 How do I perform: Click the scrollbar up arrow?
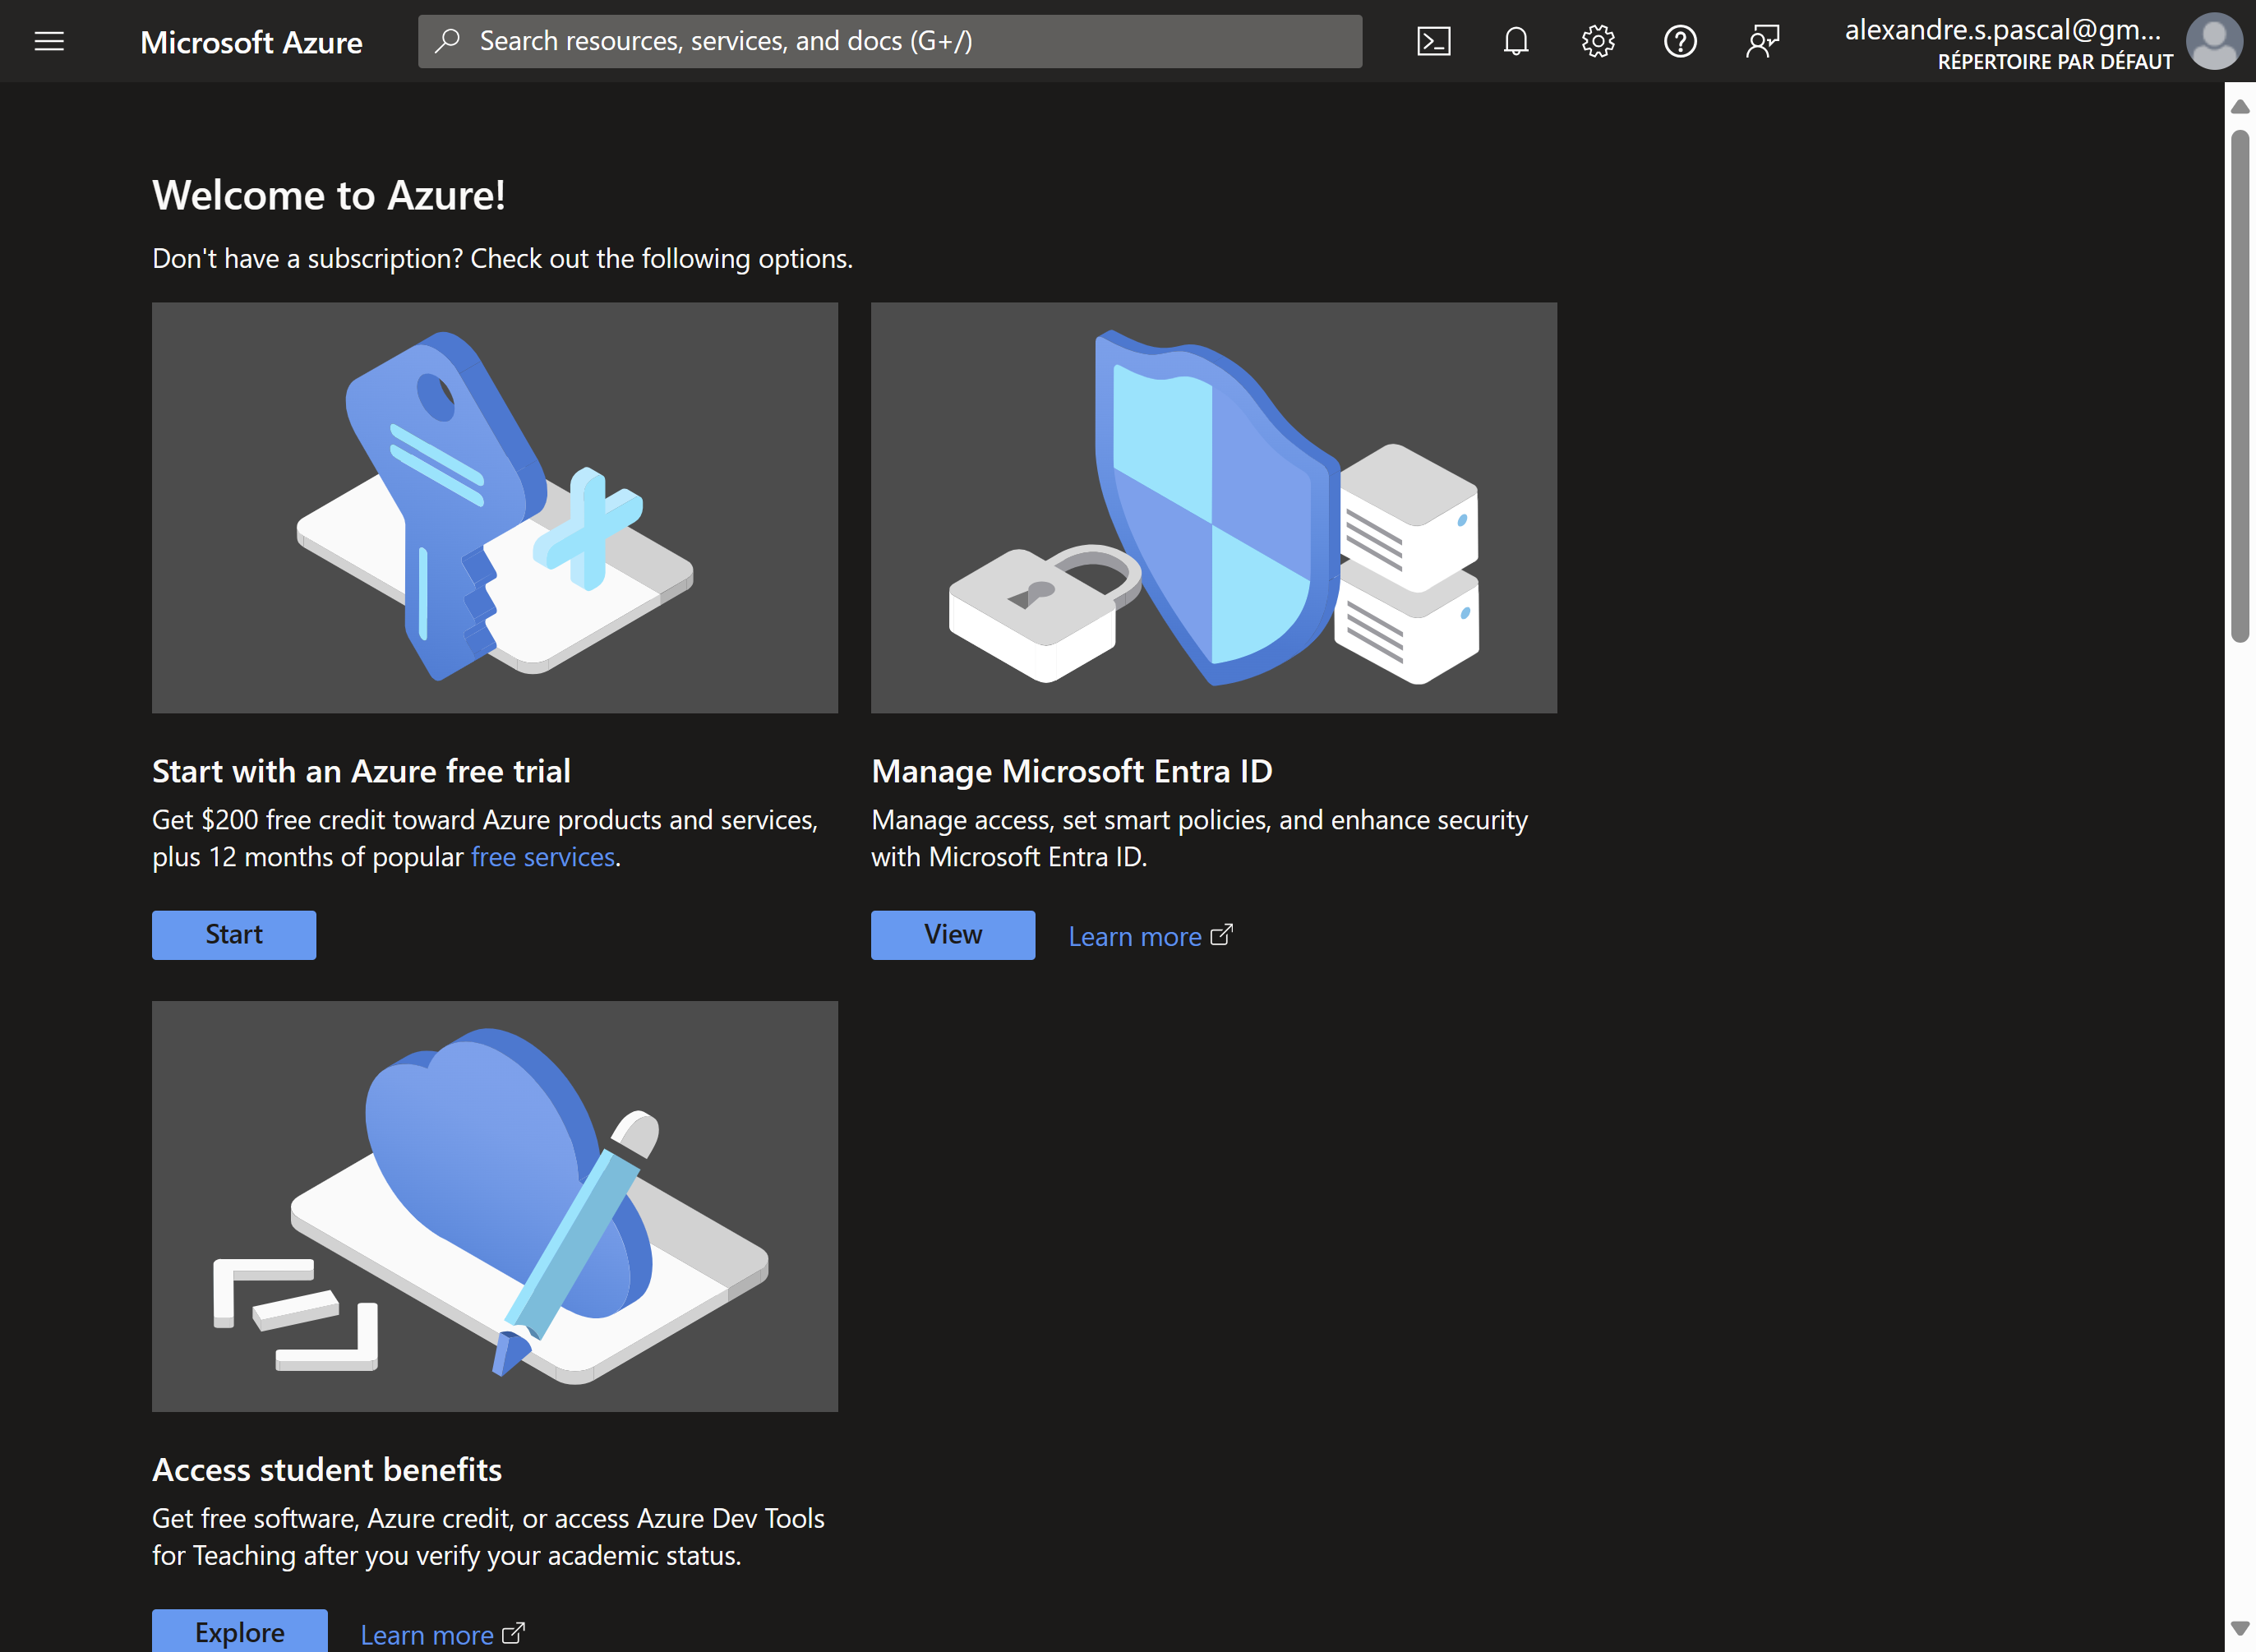2240,106
